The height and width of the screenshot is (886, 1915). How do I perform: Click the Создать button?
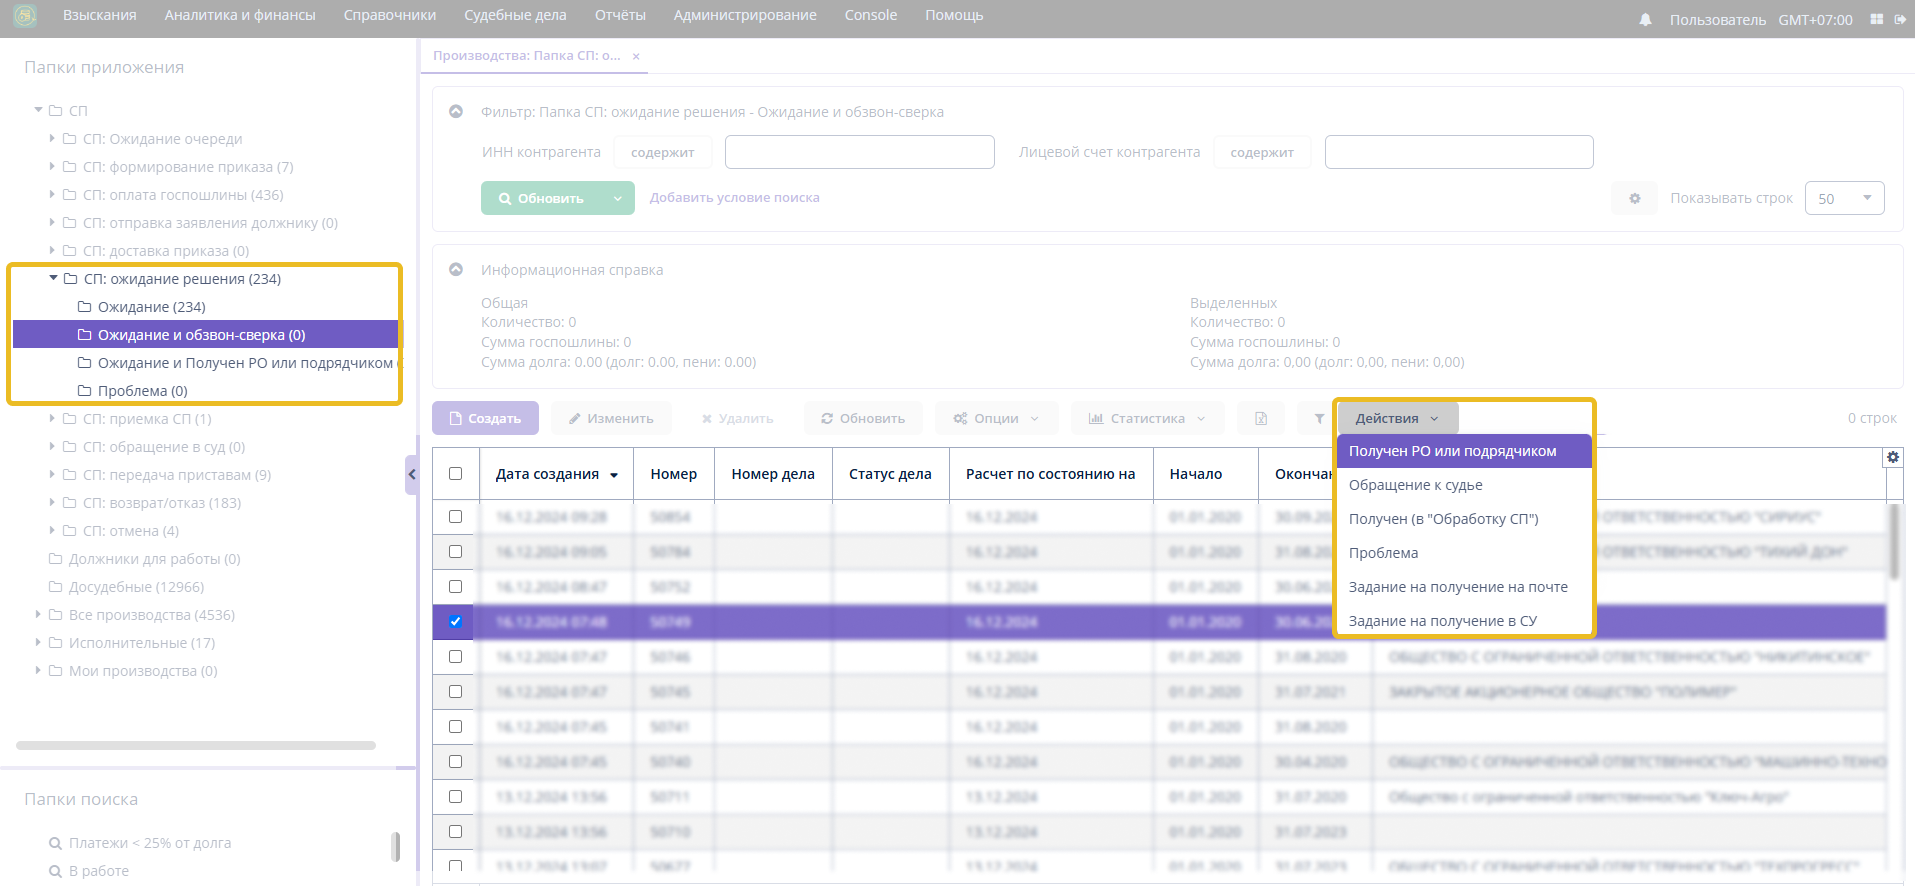tap(485, 418)
